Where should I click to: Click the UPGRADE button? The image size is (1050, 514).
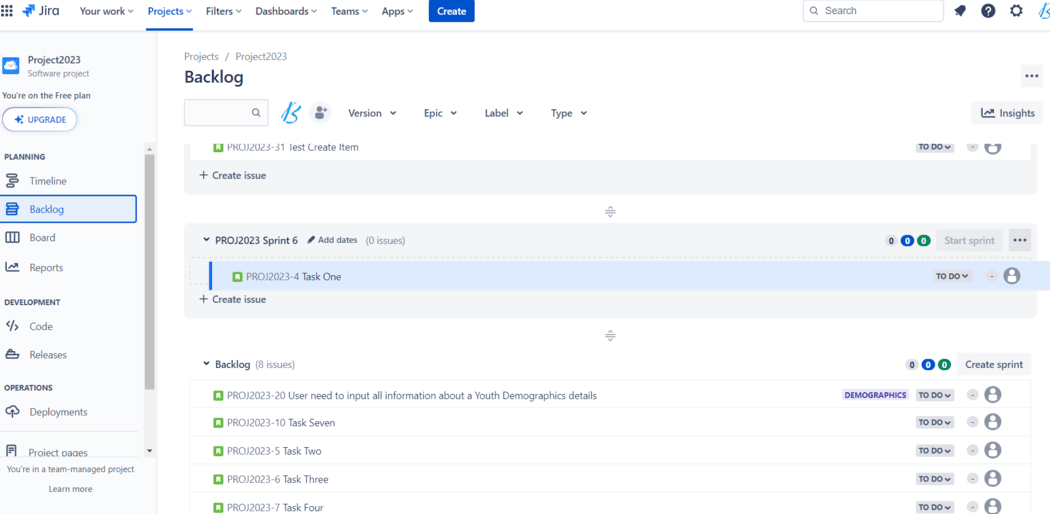click(x=40, y=119)
